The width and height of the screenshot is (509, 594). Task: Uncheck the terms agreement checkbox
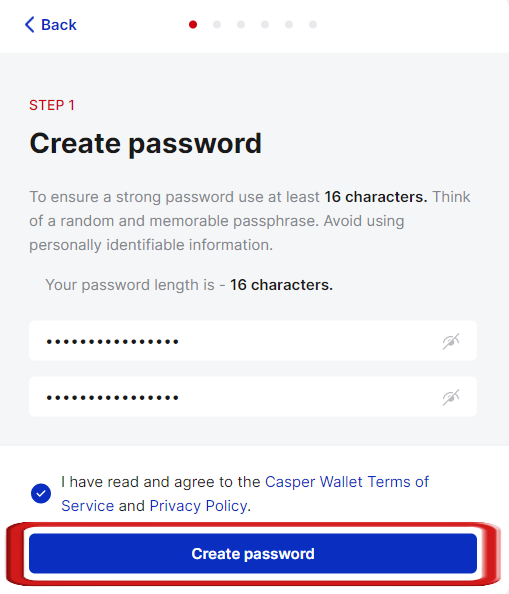(x=41, y=494)
